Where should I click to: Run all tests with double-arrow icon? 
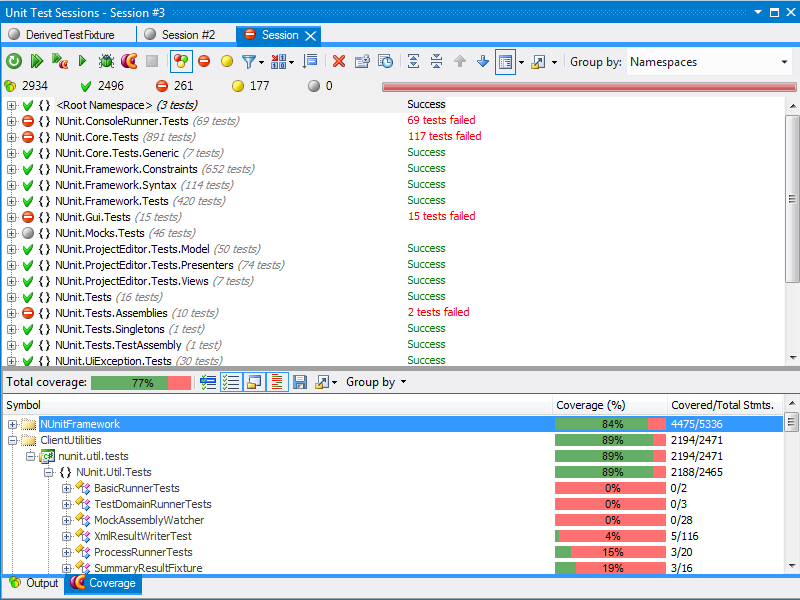(37, 62)
